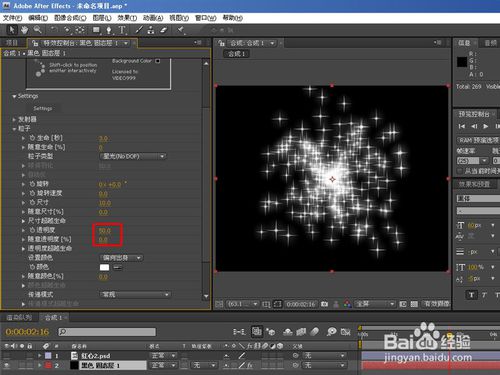This screenshot has height=375, width=500.
Task: Open blend mode dropdown for 红心2.psd layer
Action: tap(163, 356)
